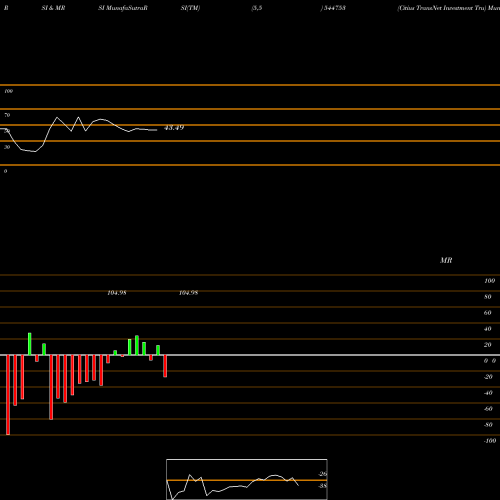
Task: Click the -40 label on MR axis
Action: tap(488, 393)
